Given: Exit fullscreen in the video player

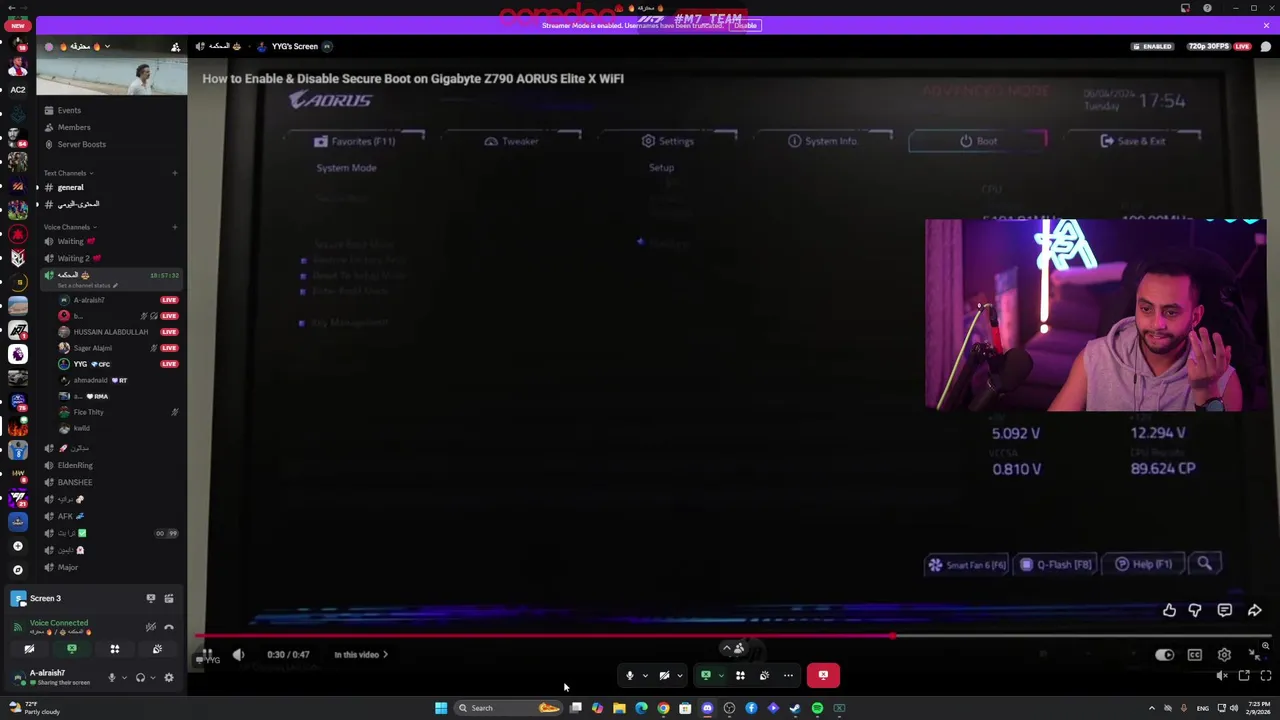Looking at the screenshot, I should pyautogui.click(x=1255, y=655).
